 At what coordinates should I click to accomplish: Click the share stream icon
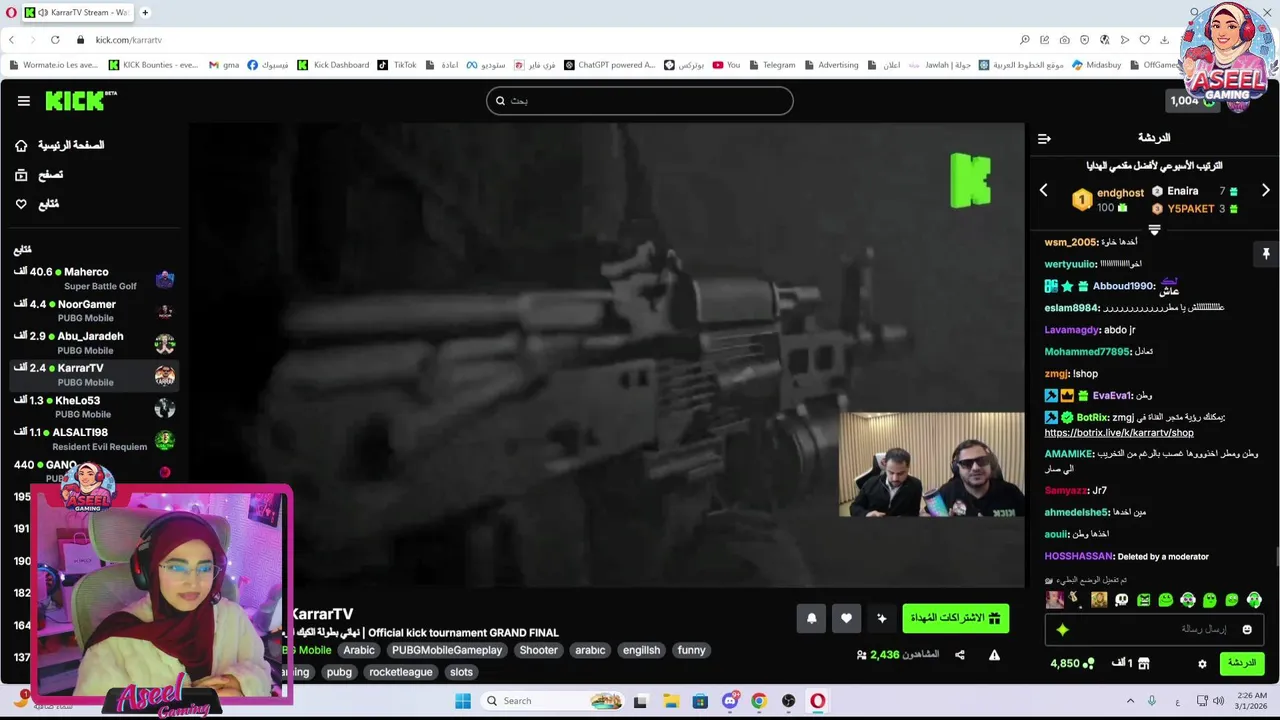[x=960, y=655]
